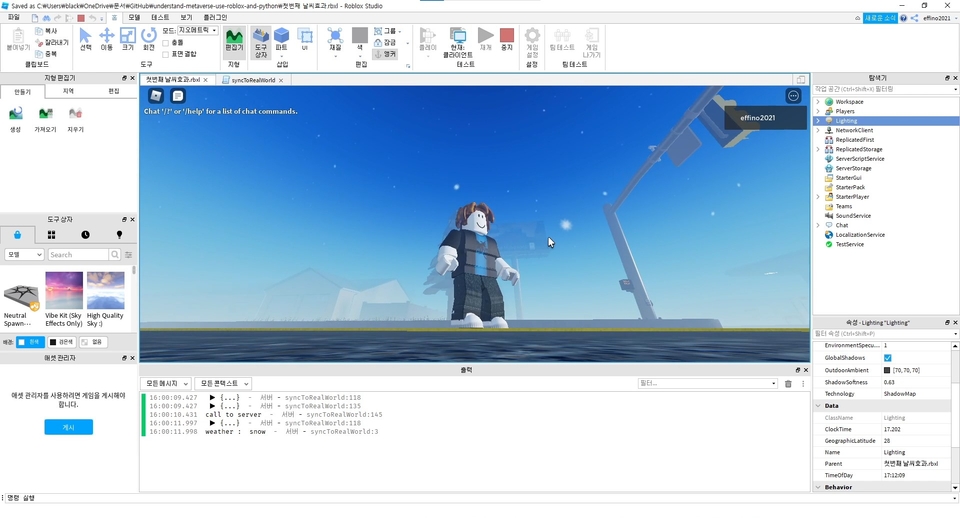Click the Resume (재개) play triangle
Viewport: 960px width, 518px height.
click(486, 39)
